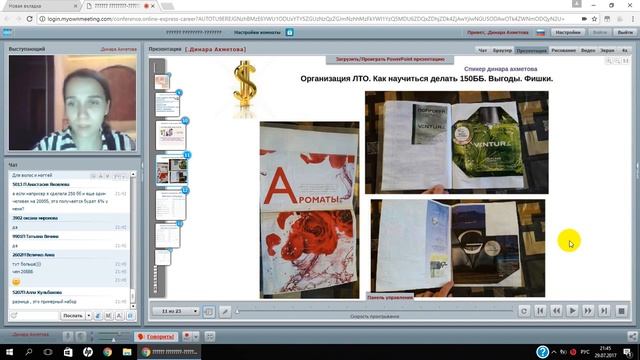Select slide thumbnail numbered 10

pyautogui.click(x=171, y=135)
